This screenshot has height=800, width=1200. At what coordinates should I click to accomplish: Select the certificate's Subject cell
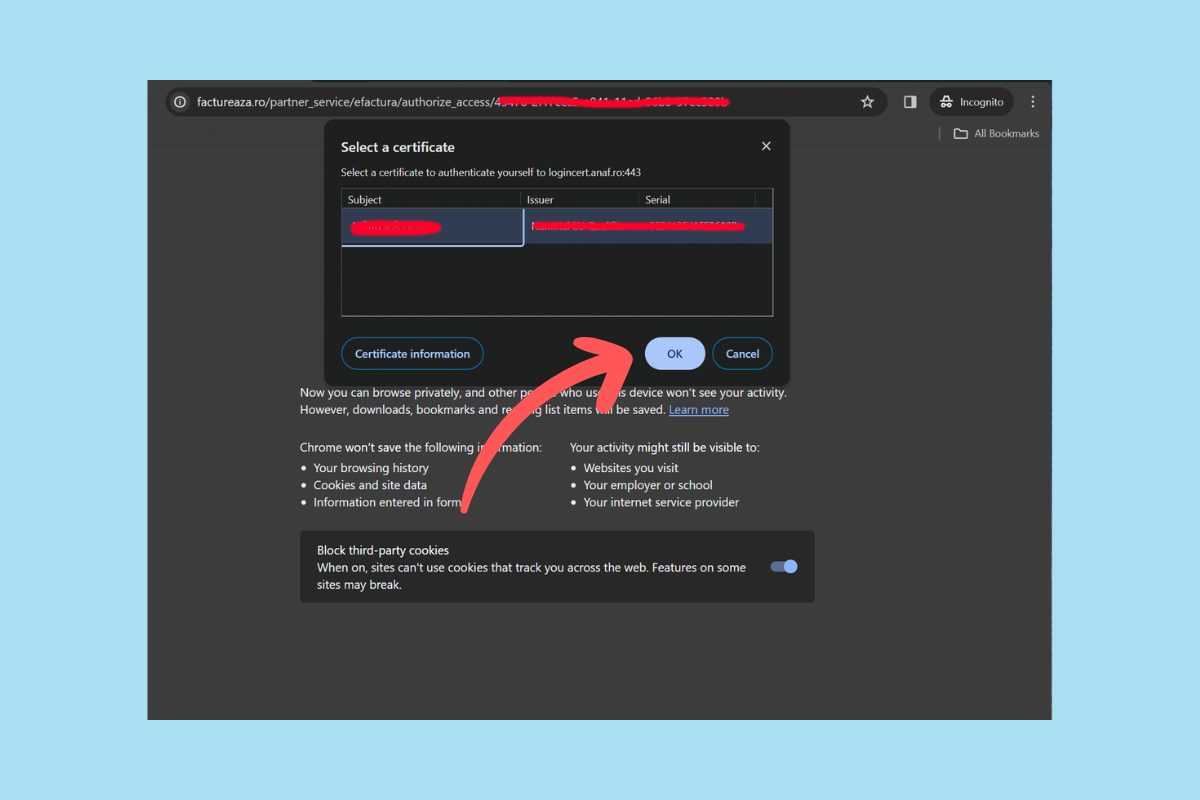pos(432,227)
